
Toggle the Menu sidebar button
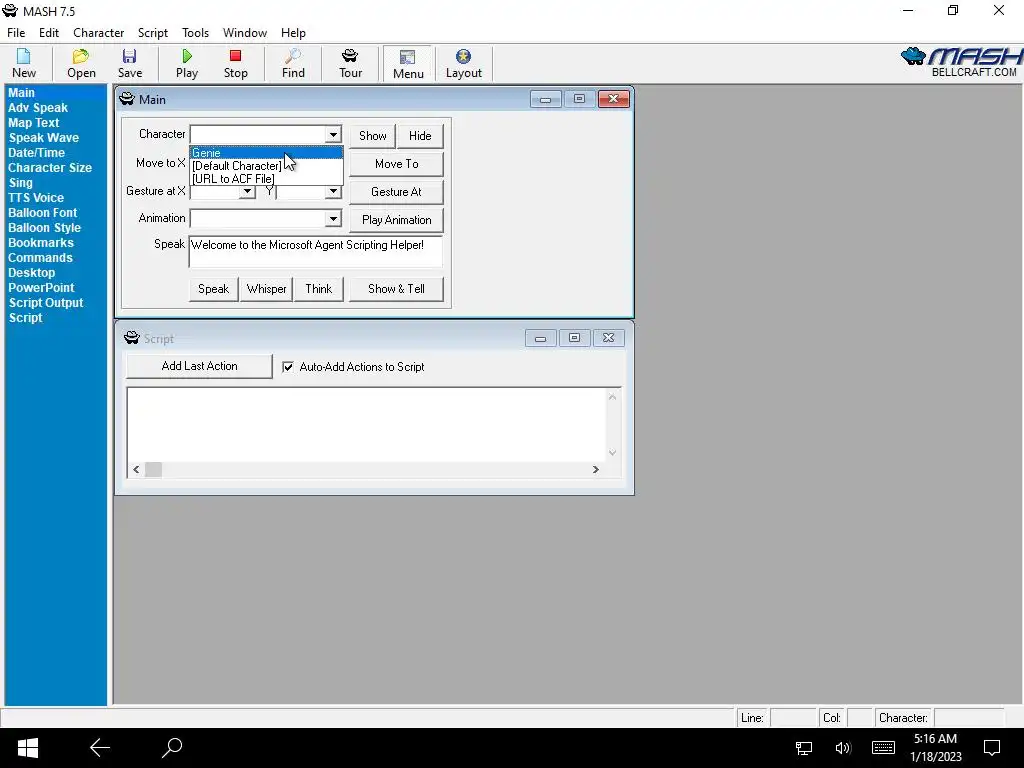[408, 63]
